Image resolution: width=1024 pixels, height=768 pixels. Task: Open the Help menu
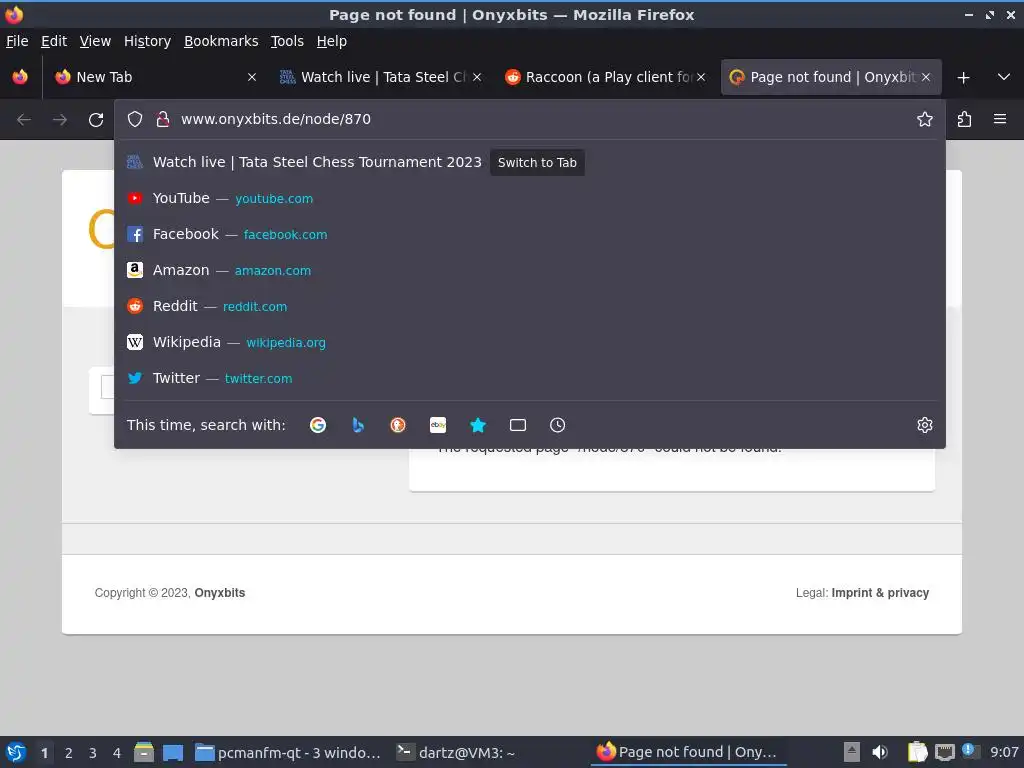tap(332, 41)
